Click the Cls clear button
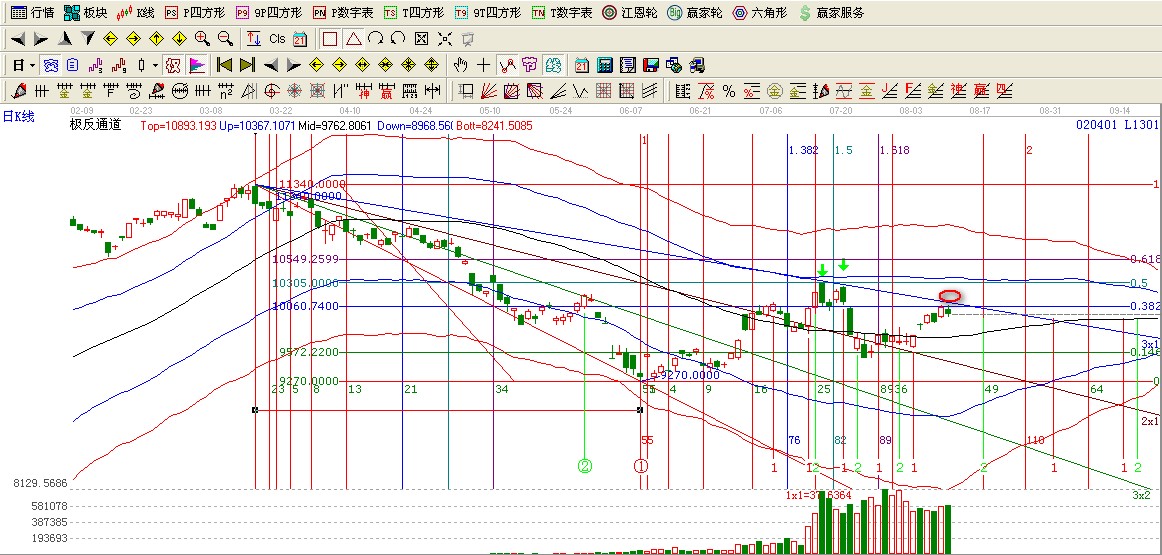 (277, 39)
